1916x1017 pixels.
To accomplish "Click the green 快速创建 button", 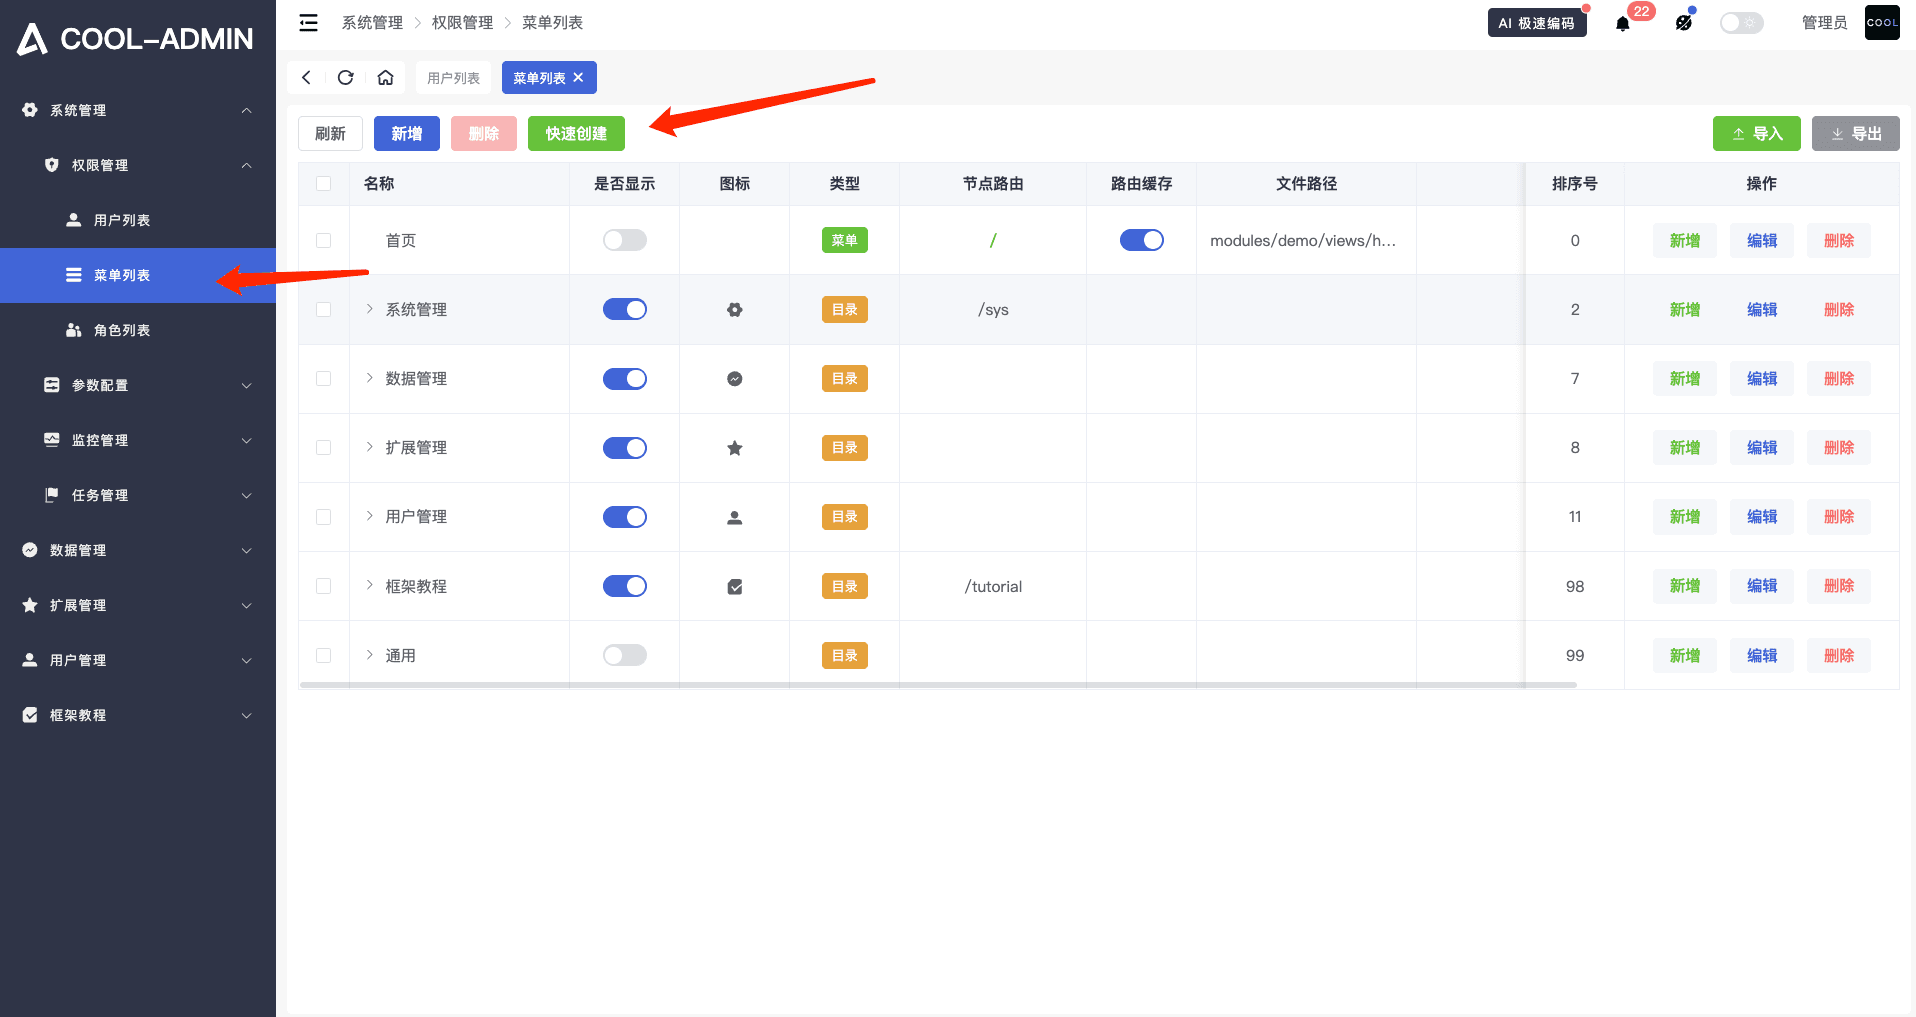I will tap(576, 134).
